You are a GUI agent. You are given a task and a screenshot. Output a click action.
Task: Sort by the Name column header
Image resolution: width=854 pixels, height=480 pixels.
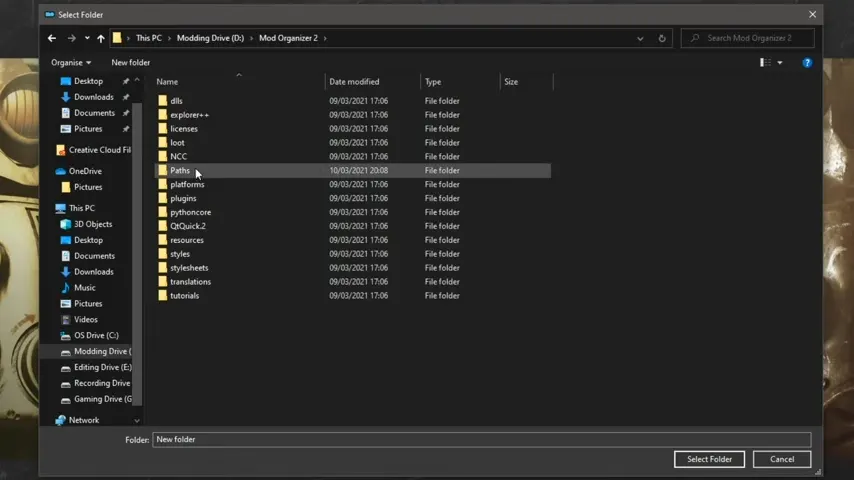point(167,82)
